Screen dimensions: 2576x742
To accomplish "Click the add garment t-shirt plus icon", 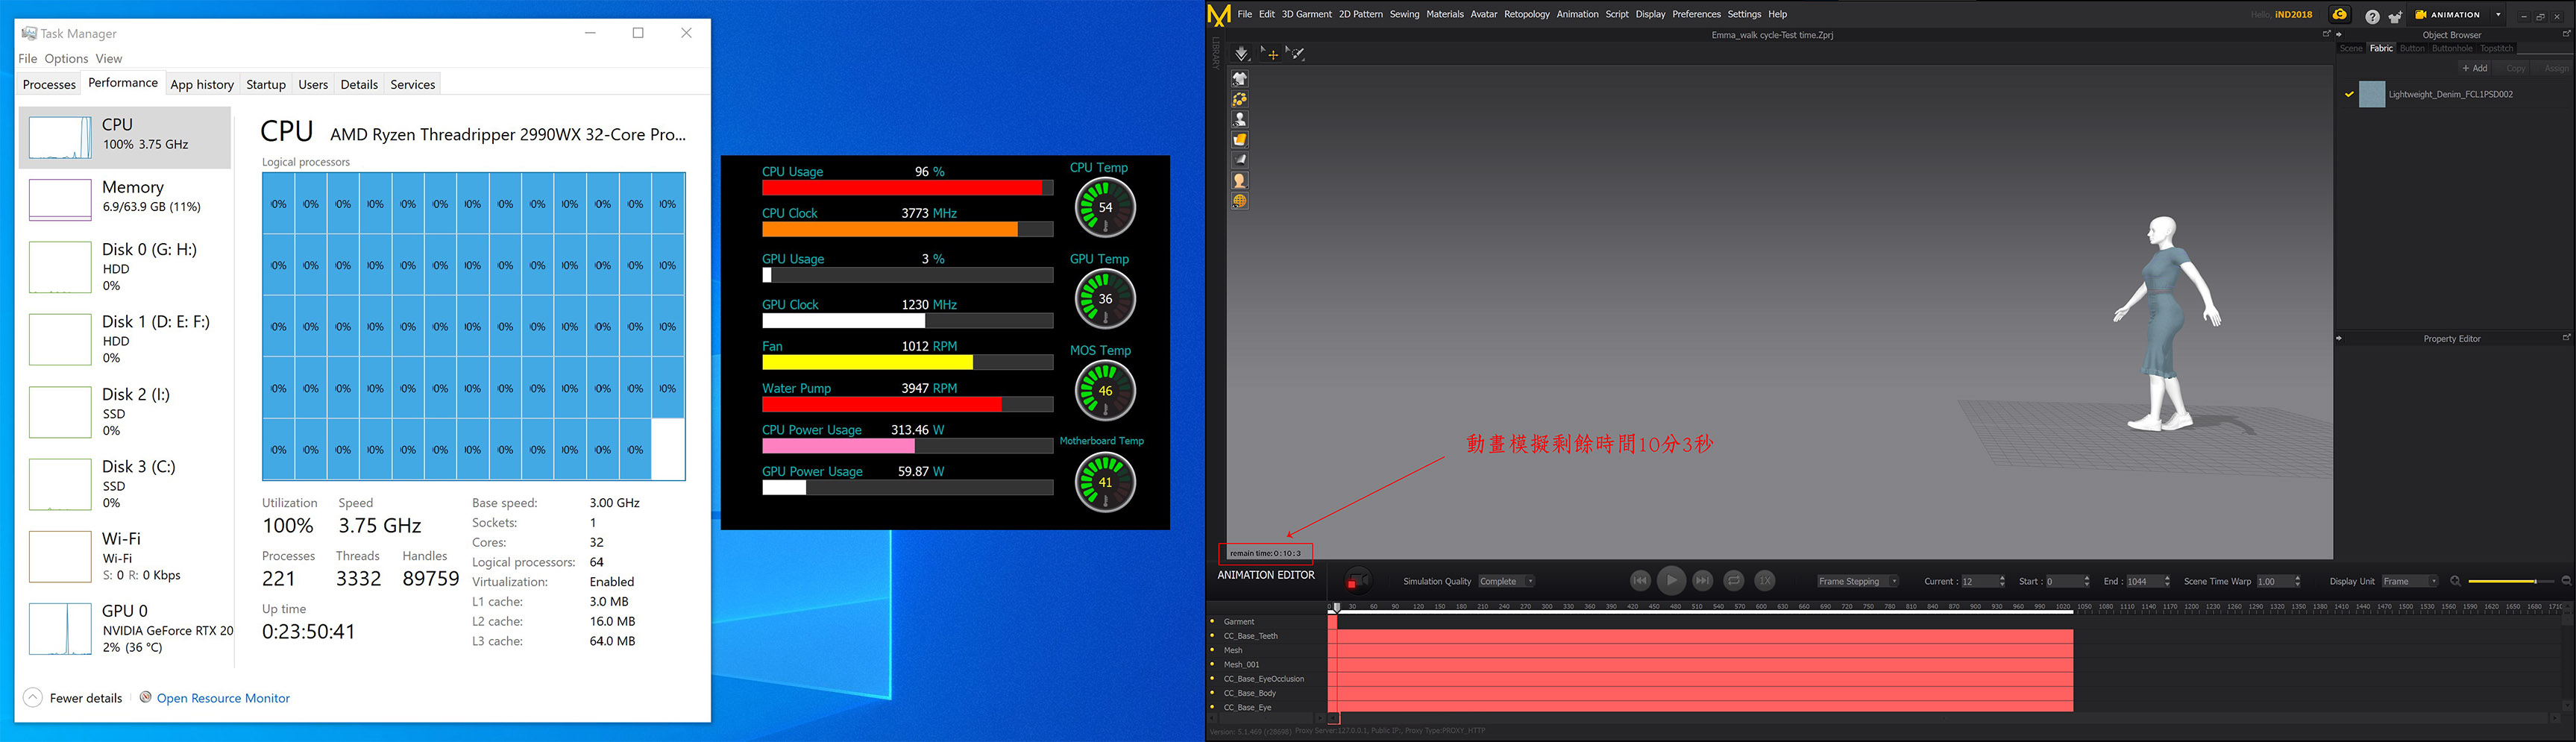I will [x=2395, y=16].
